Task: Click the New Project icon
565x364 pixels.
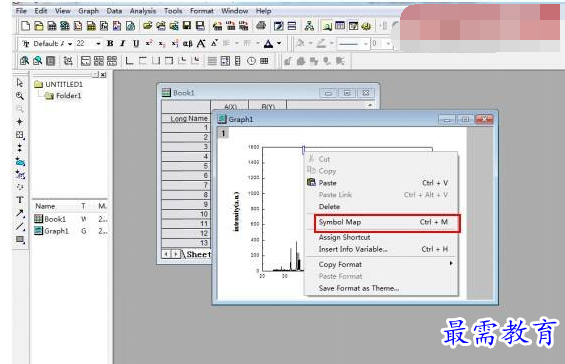Action: pos(25,26)
